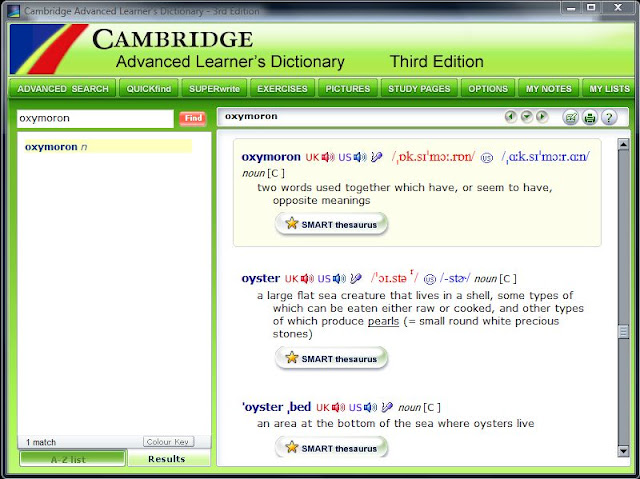
Task: Click the search field containing oxymoron
Action: click(95, 118)
